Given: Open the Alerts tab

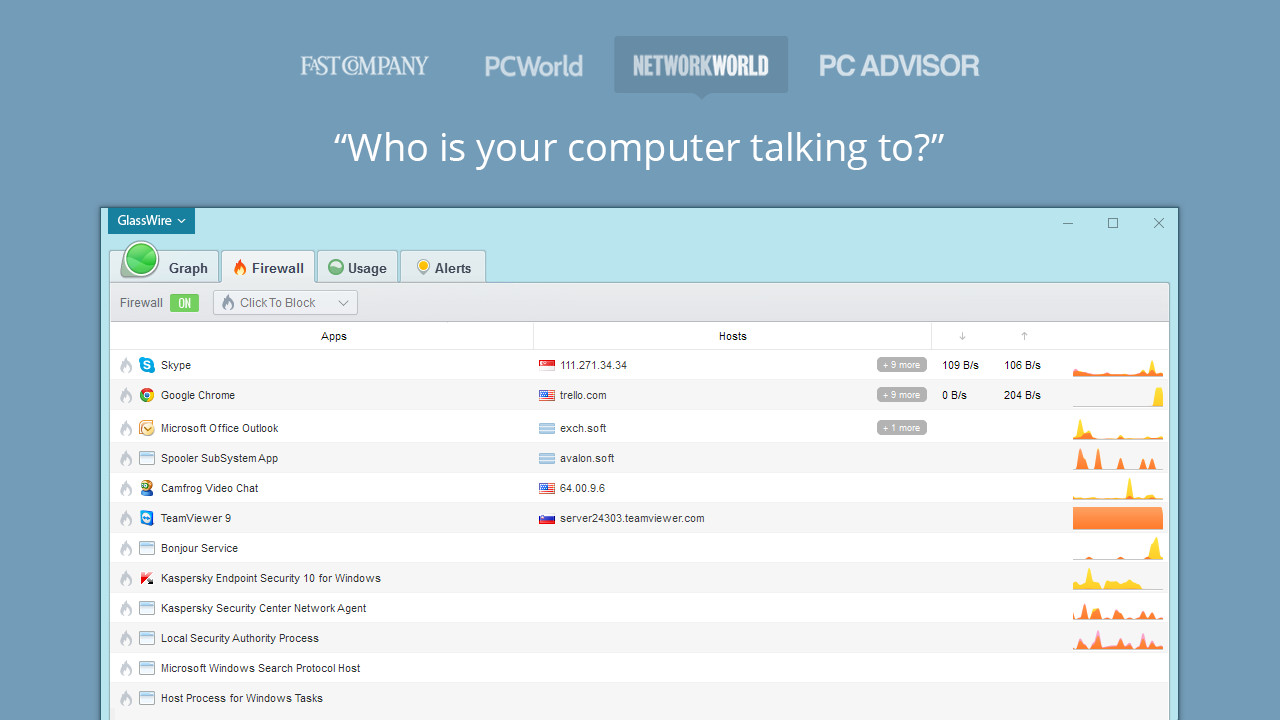Looking at the screenshot, I should [443, 267].
